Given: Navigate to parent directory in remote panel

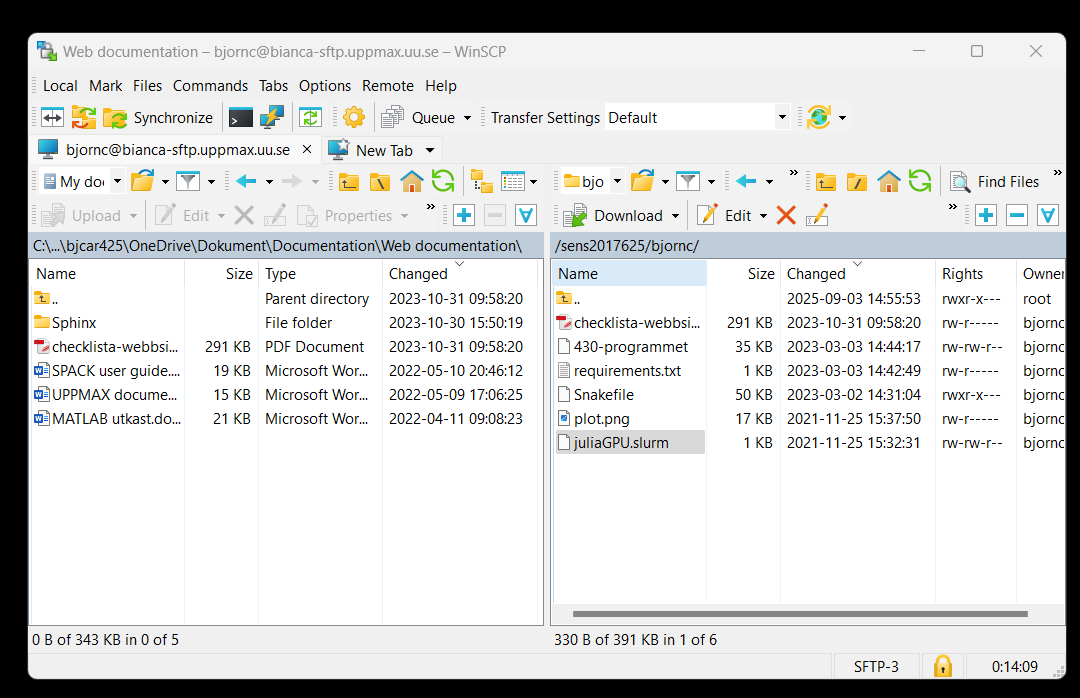Looking at the screenshot, I should [826, 181].
